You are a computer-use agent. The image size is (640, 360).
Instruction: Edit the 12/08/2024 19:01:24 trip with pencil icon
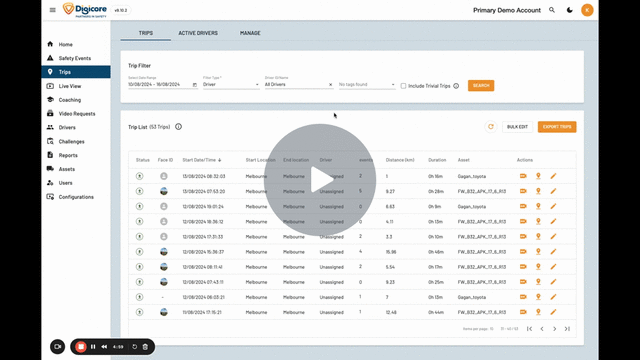click(x=553, y=206)
